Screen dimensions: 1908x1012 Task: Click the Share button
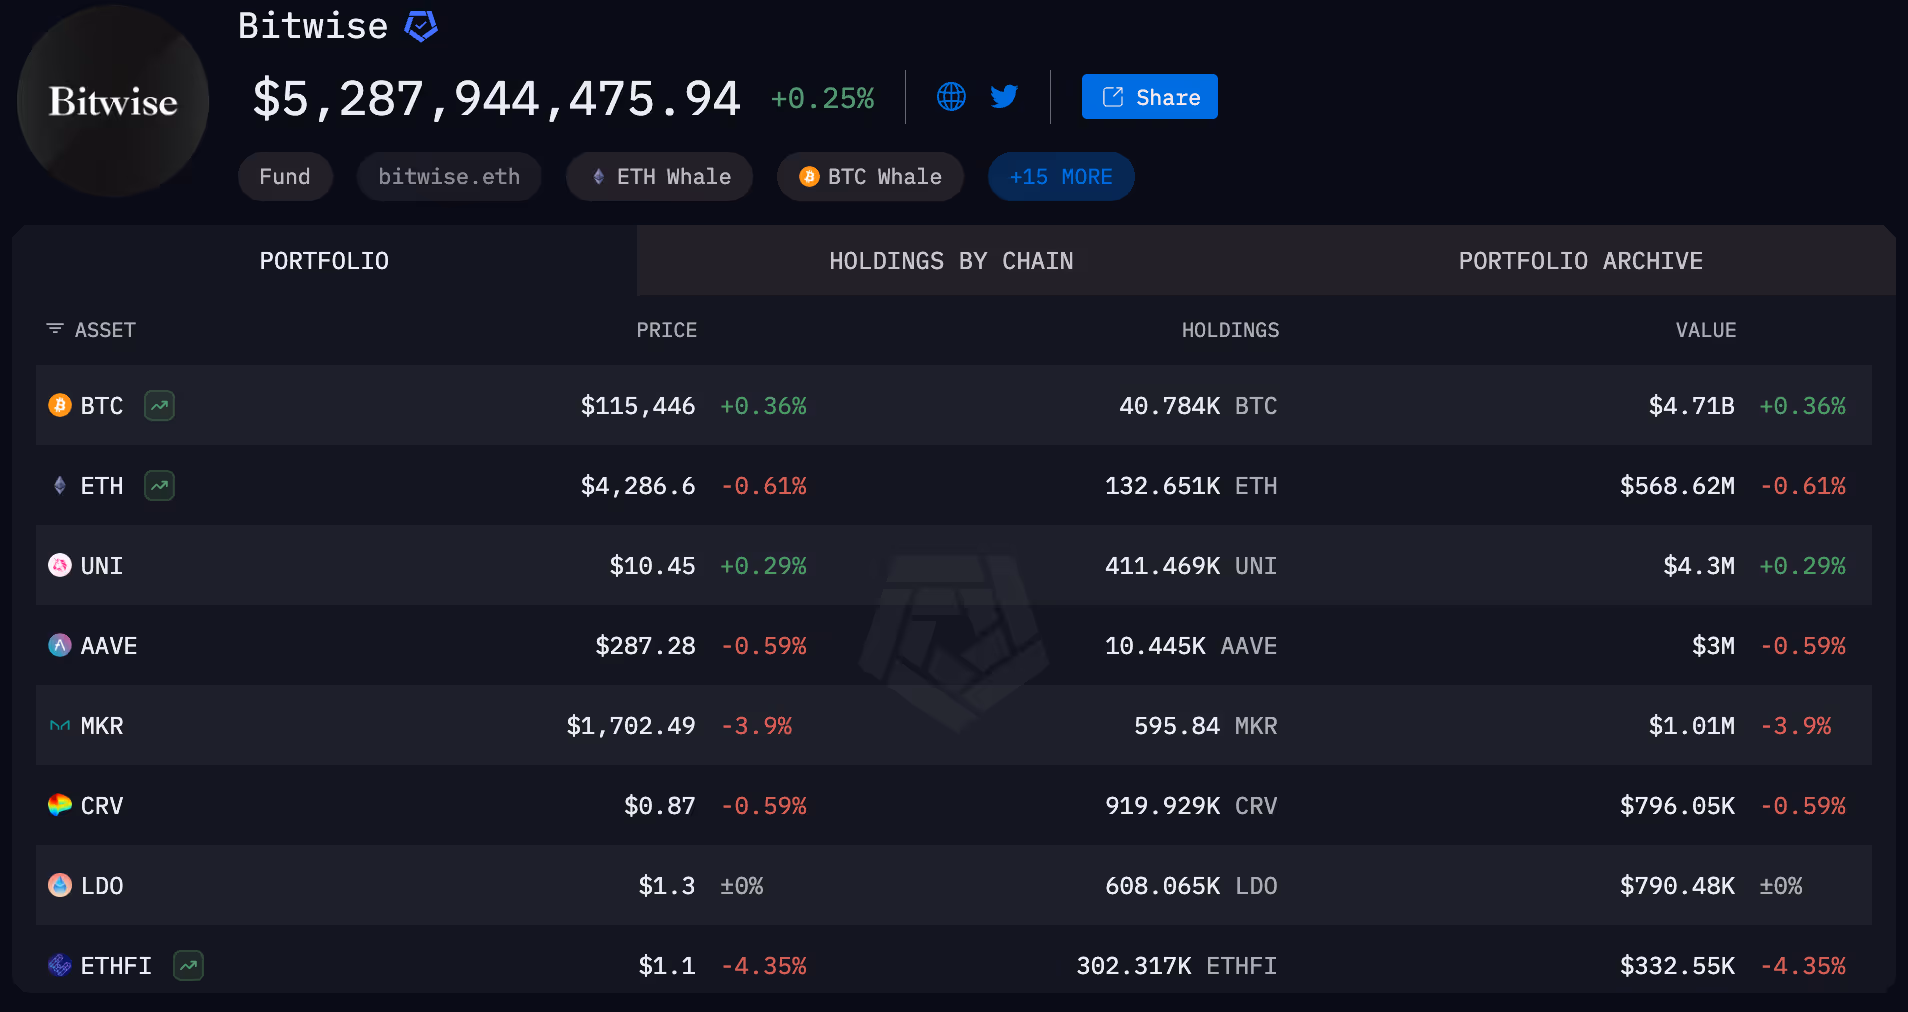click(1150, 97)
